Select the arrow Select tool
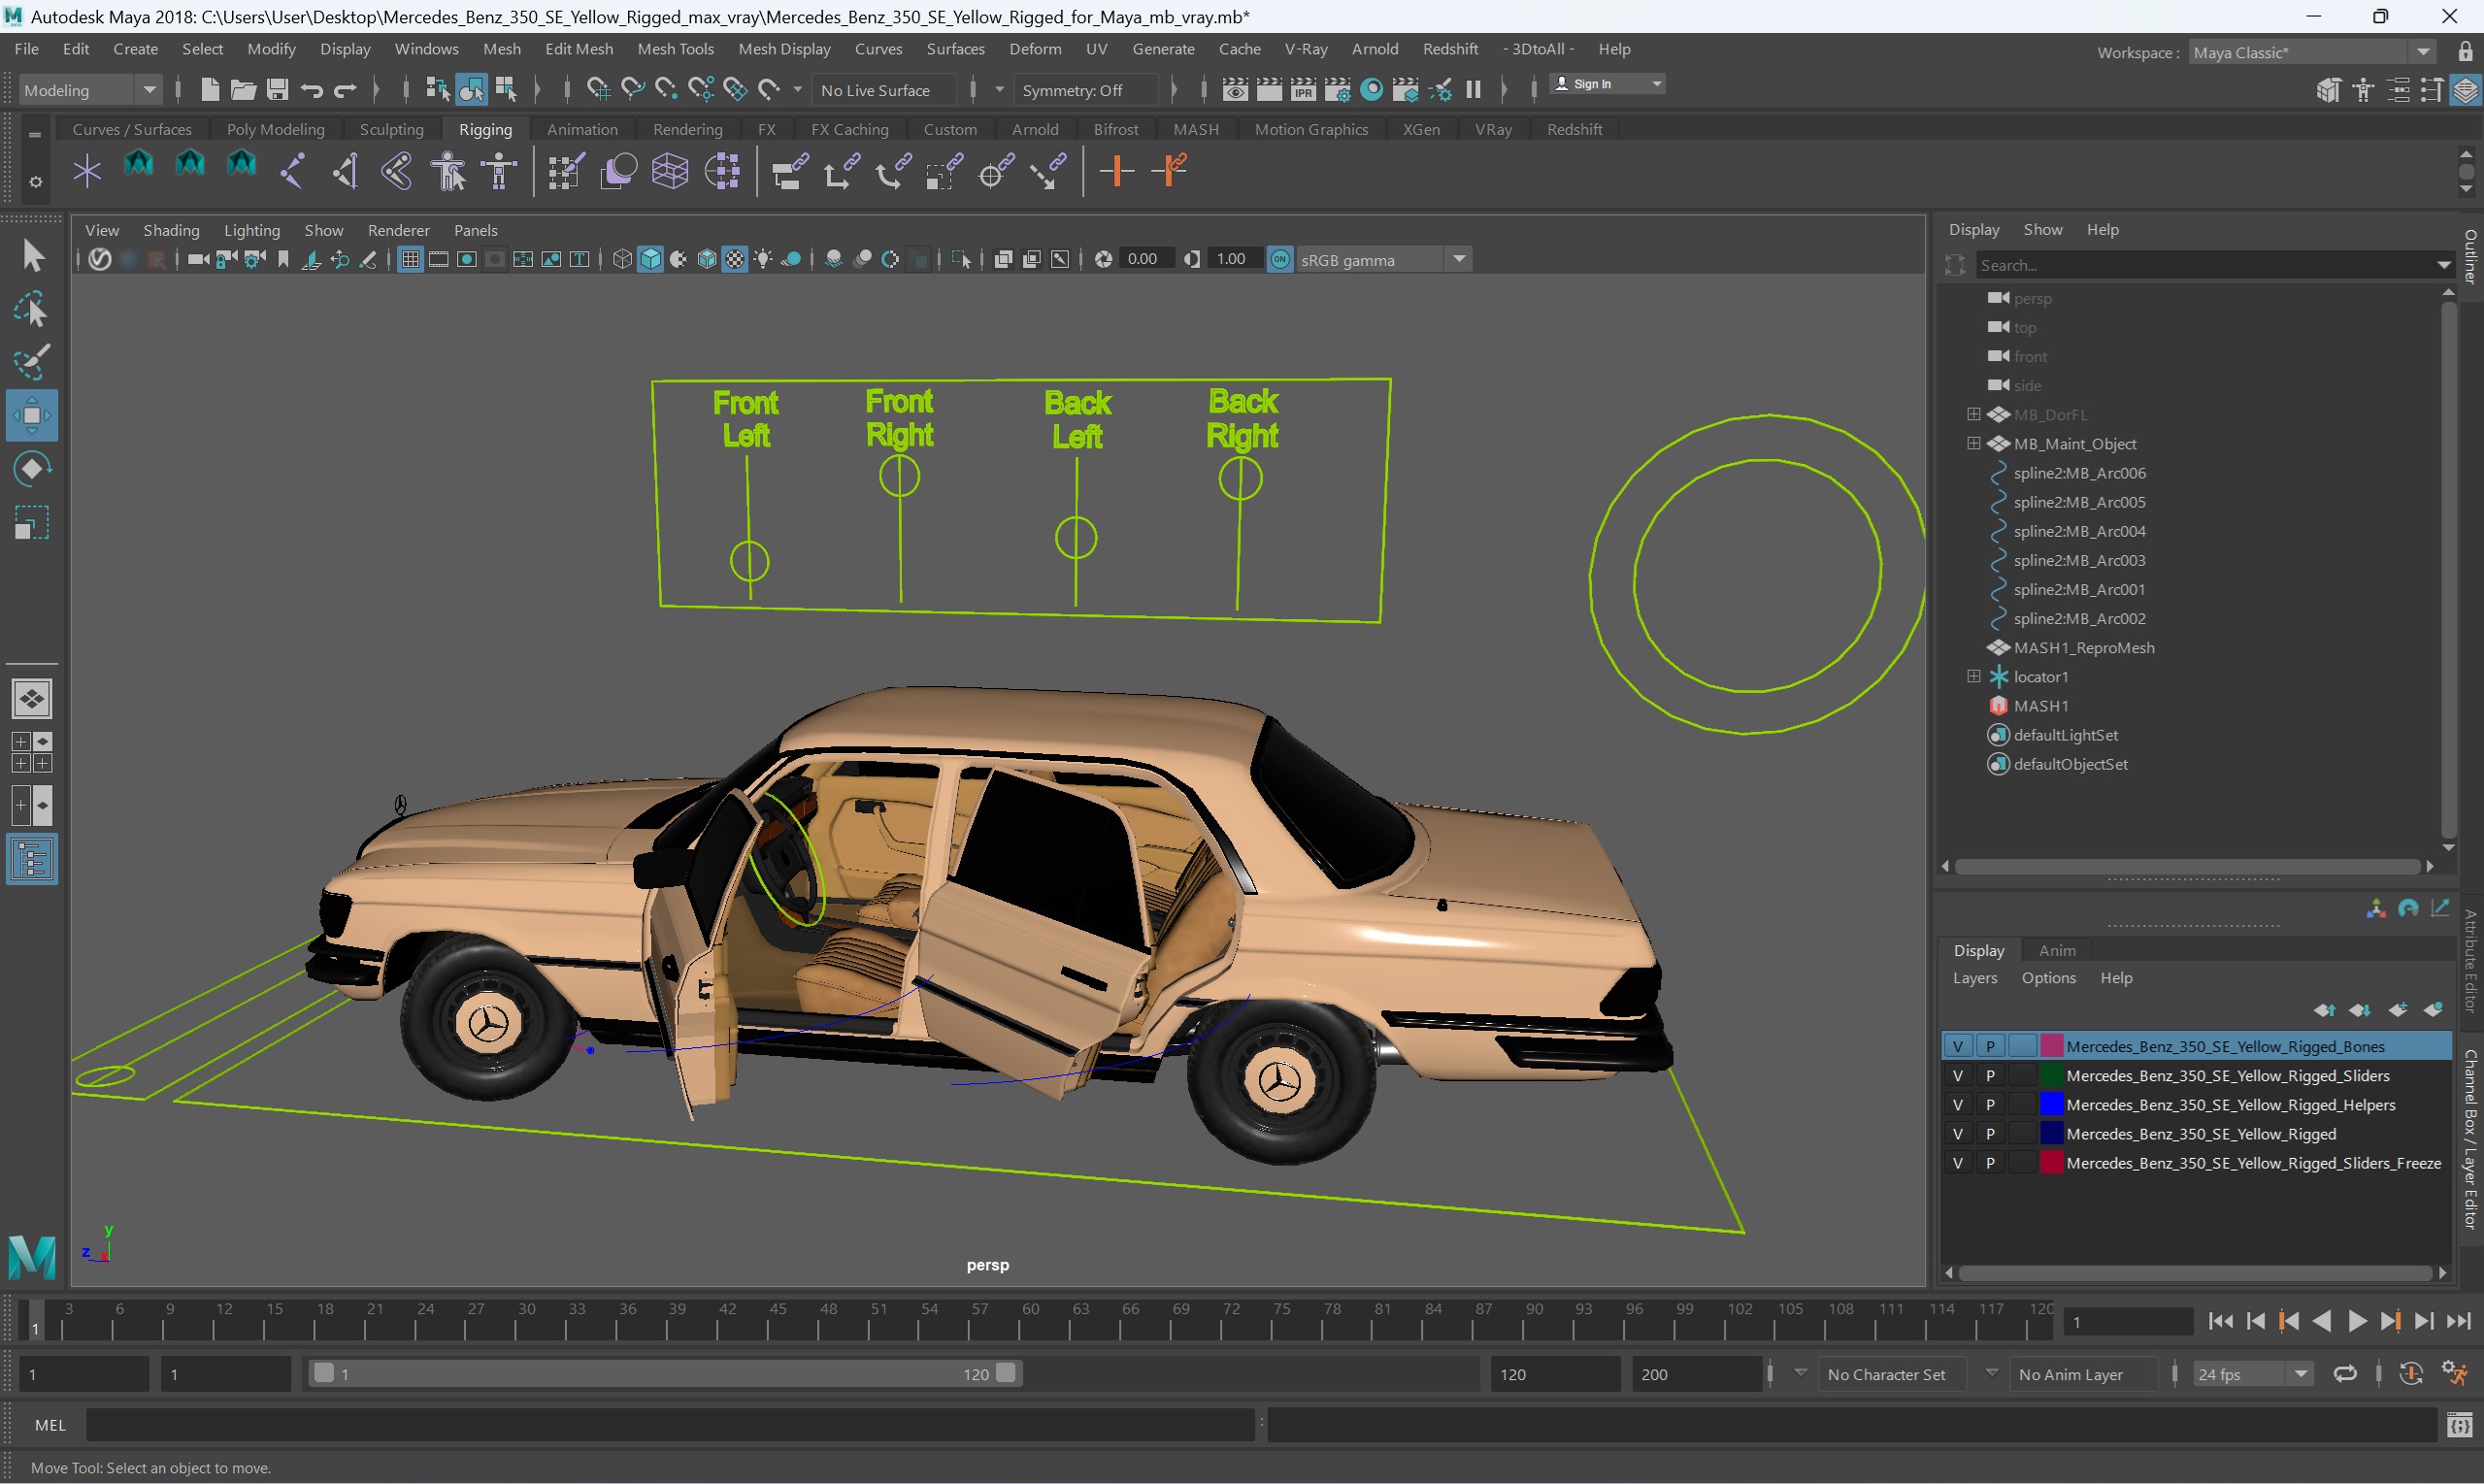2484x1484 pixels. tap(32, 256)
